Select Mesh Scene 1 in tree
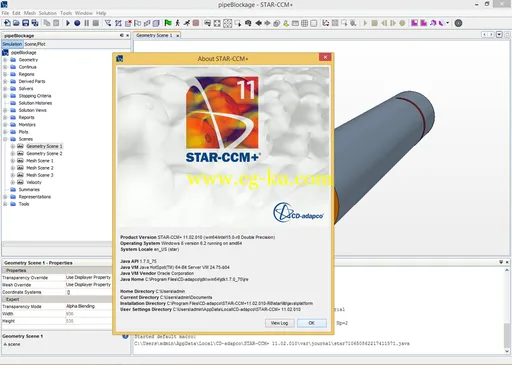512x365 pixels. (x=40, y=161)
